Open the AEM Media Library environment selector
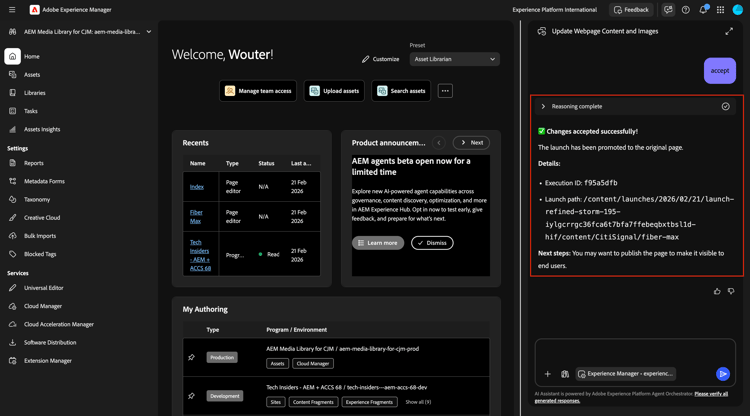The image size is (750, 416). (82, 32)
